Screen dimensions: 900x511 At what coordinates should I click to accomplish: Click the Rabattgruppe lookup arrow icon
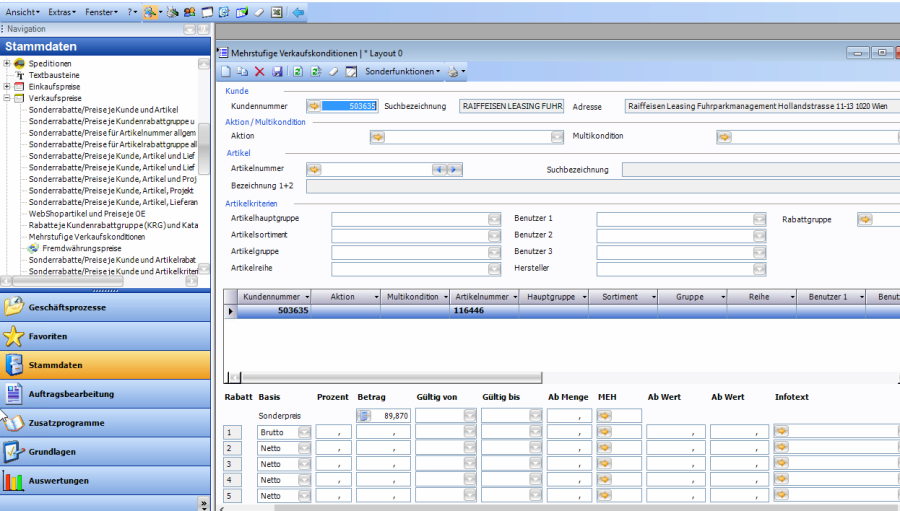[x=865, y=218]
